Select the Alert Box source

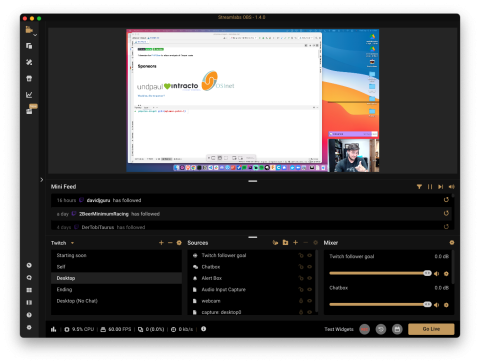[251, 278]
